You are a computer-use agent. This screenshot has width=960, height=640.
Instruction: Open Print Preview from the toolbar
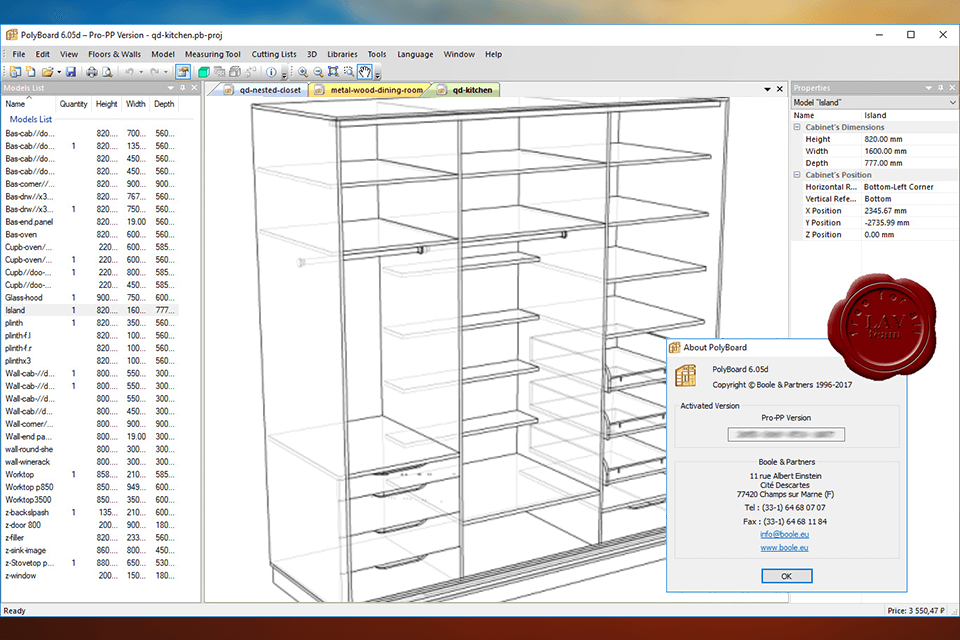pyautogui.click(x=107, y=72)
